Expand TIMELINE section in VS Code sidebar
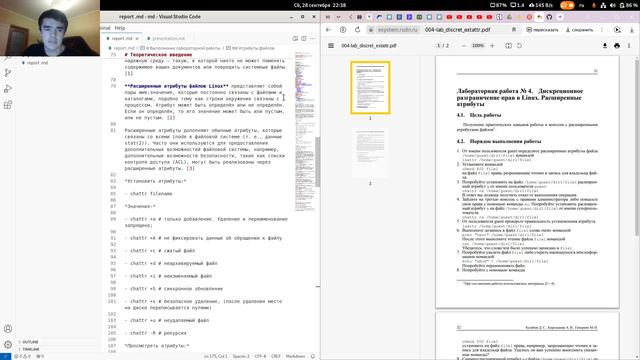Viewport: 640px width, 360px height. click(x=31, y=349)
